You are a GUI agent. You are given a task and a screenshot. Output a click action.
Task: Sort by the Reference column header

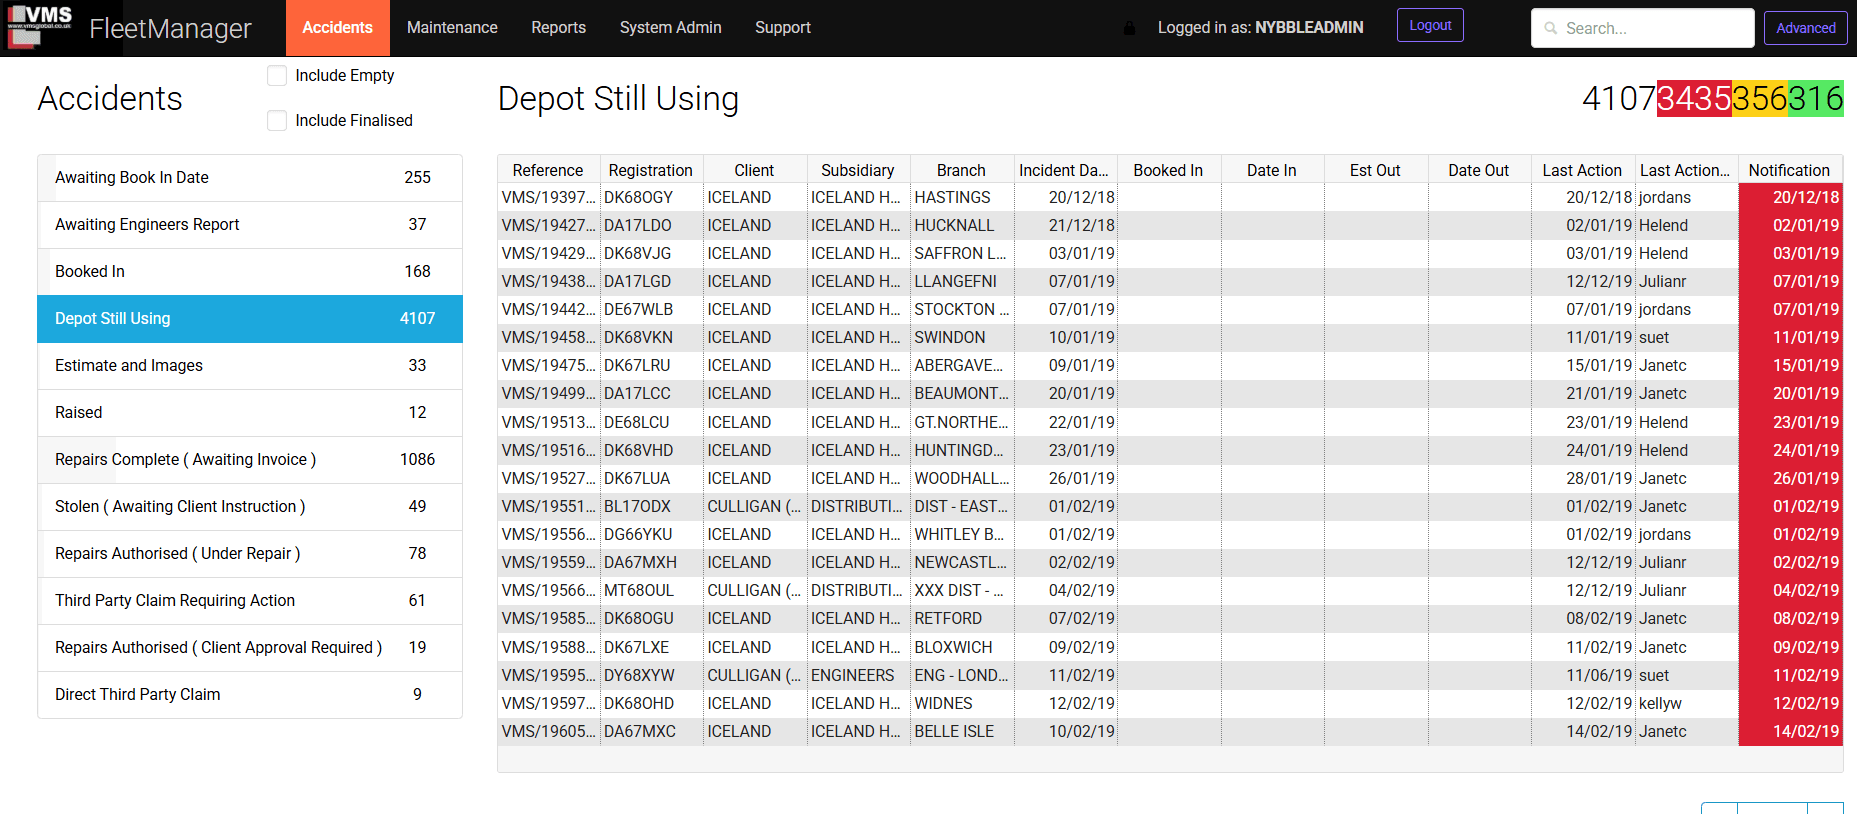[548, 170]
